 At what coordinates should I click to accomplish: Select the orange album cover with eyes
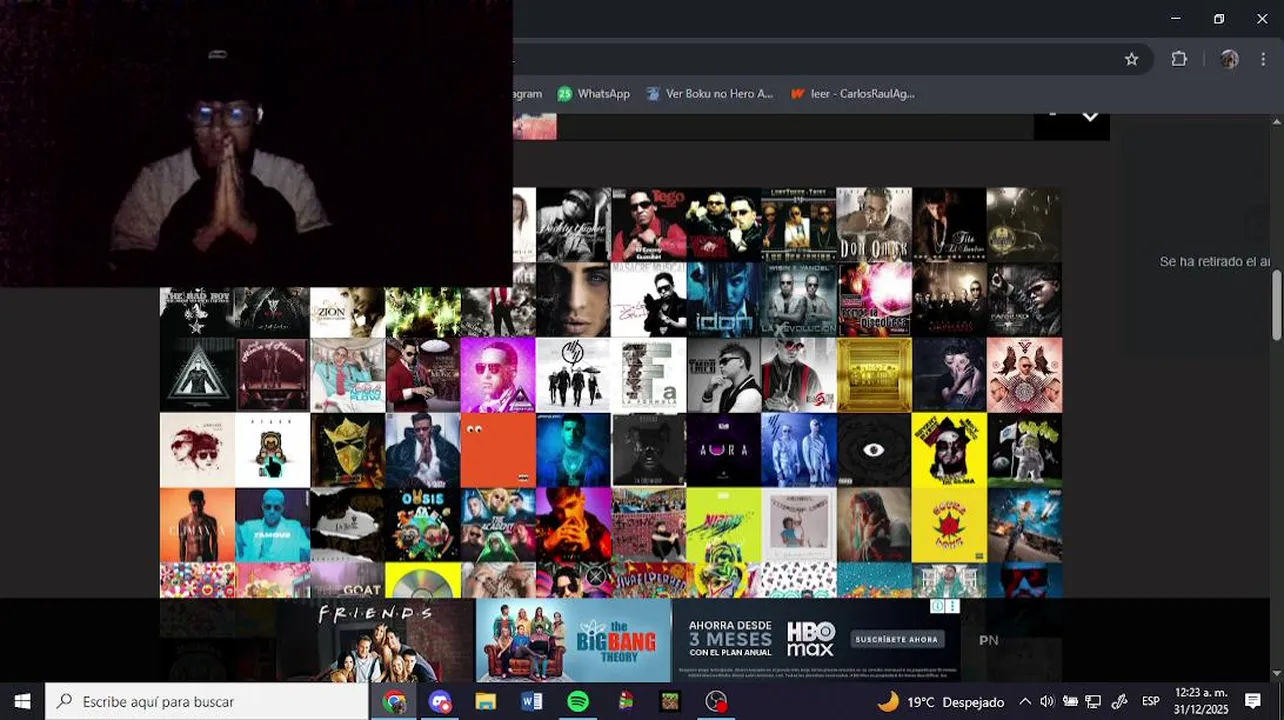pos(498,450)
